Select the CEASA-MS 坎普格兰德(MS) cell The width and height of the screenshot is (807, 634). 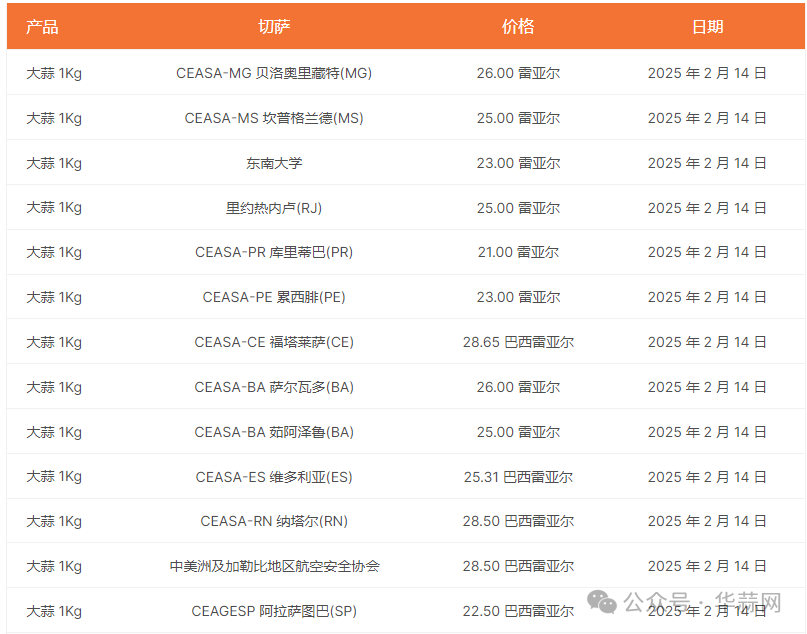click(274, 118)
